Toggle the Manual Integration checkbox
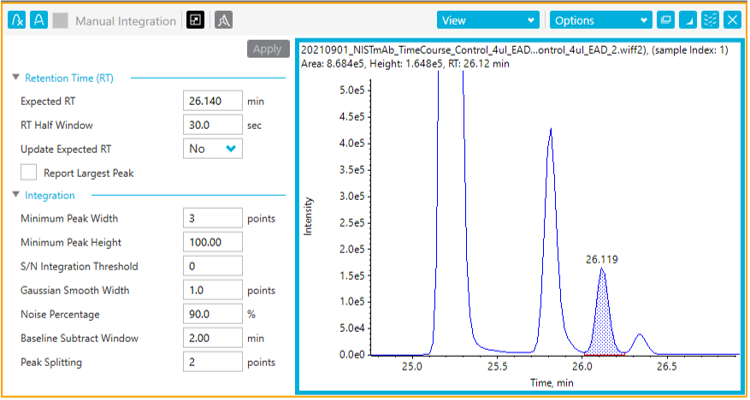 pyautogui.click(x=61, y=19)
